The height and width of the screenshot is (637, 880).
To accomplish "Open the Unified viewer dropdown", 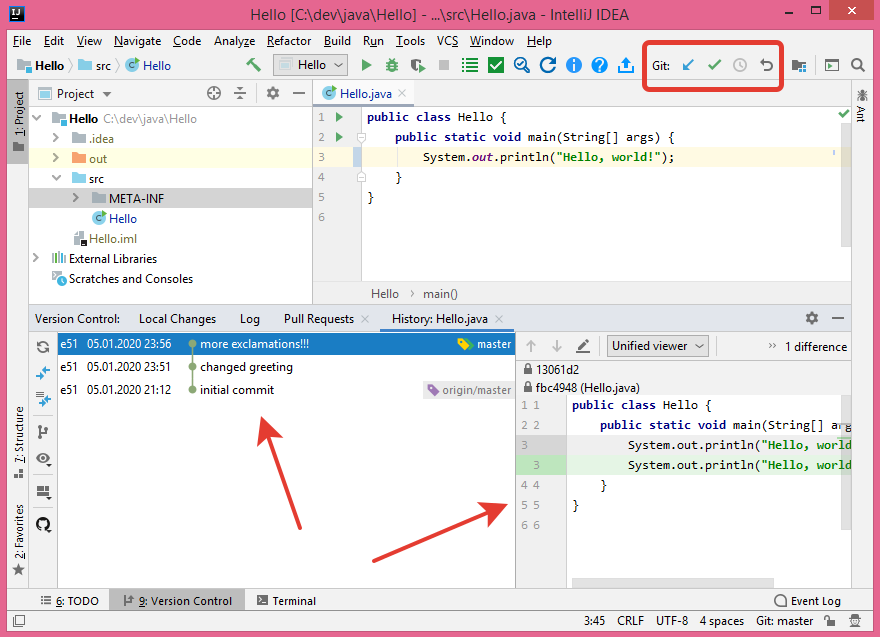I will pos(658,346).
